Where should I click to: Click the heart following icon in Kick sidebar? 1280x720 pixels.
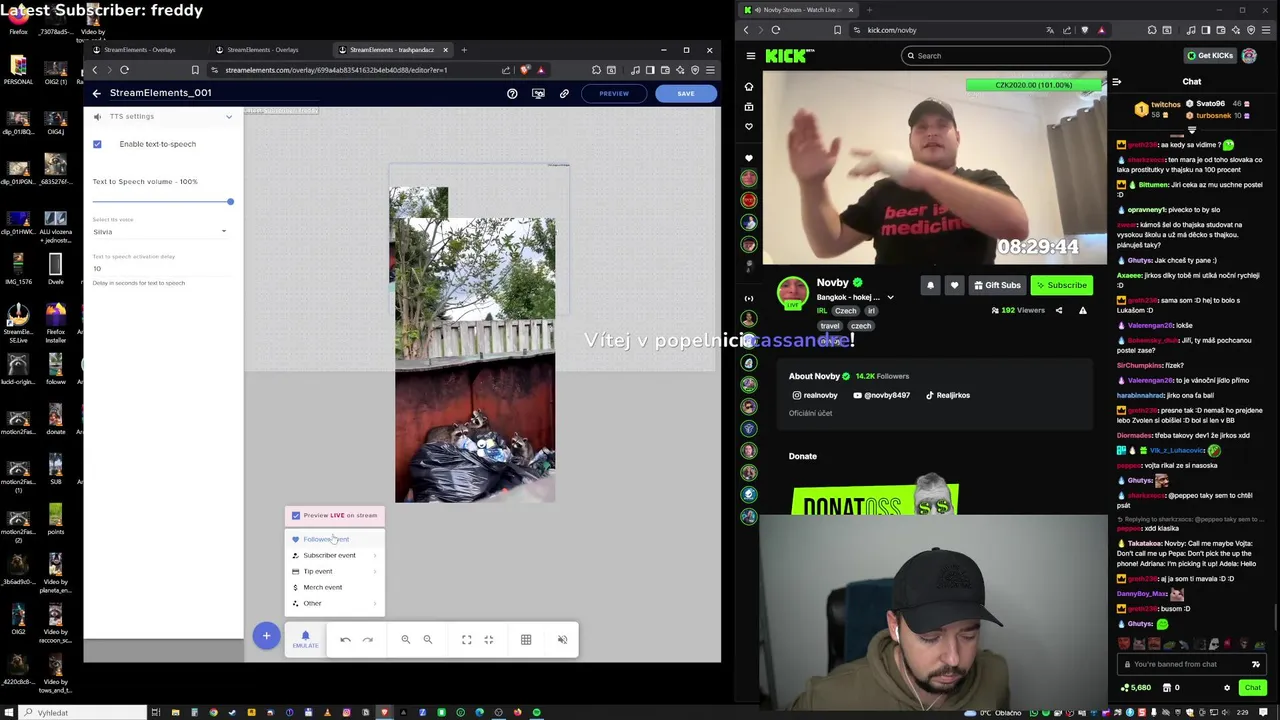(x=749, y=127)
